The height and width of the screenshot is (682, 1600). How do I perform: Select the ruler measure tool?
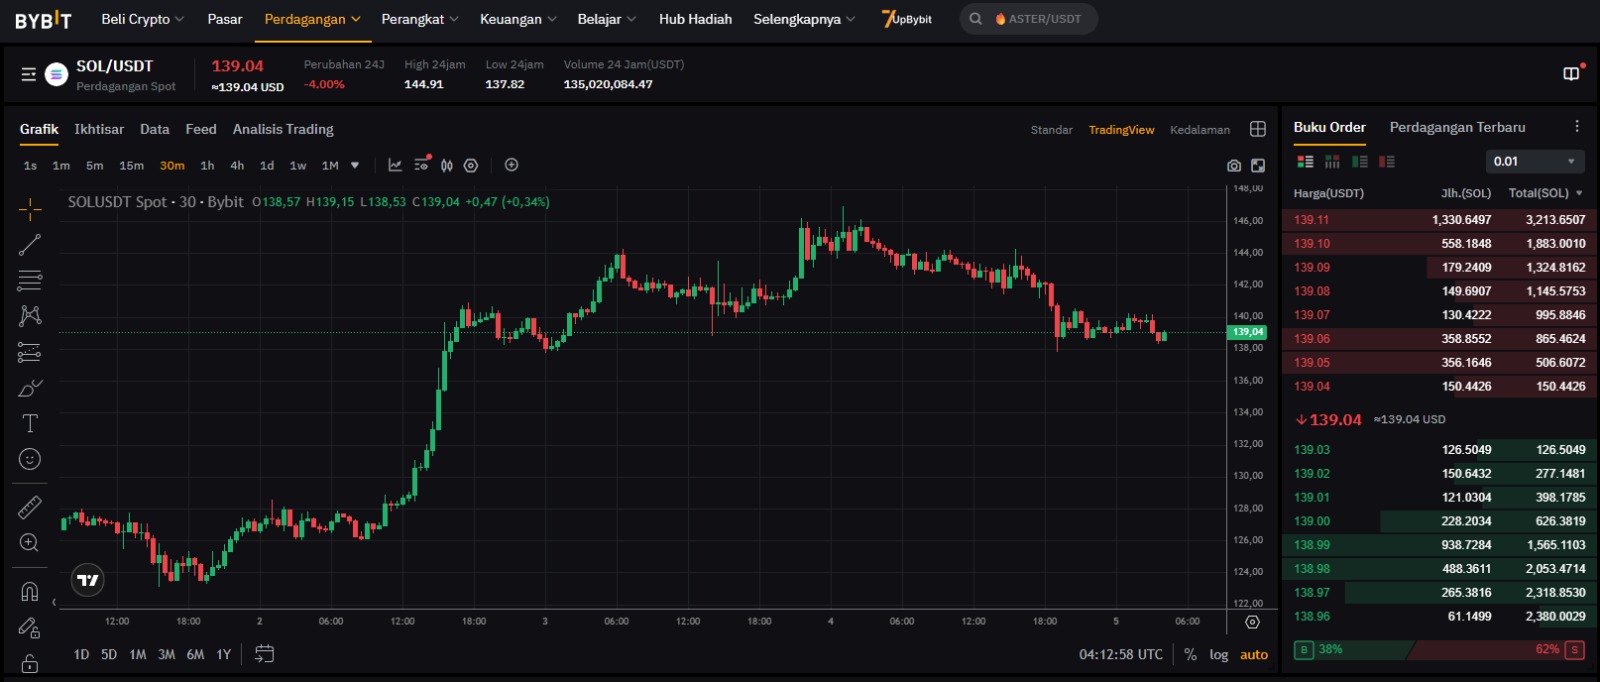coord(30,507)
